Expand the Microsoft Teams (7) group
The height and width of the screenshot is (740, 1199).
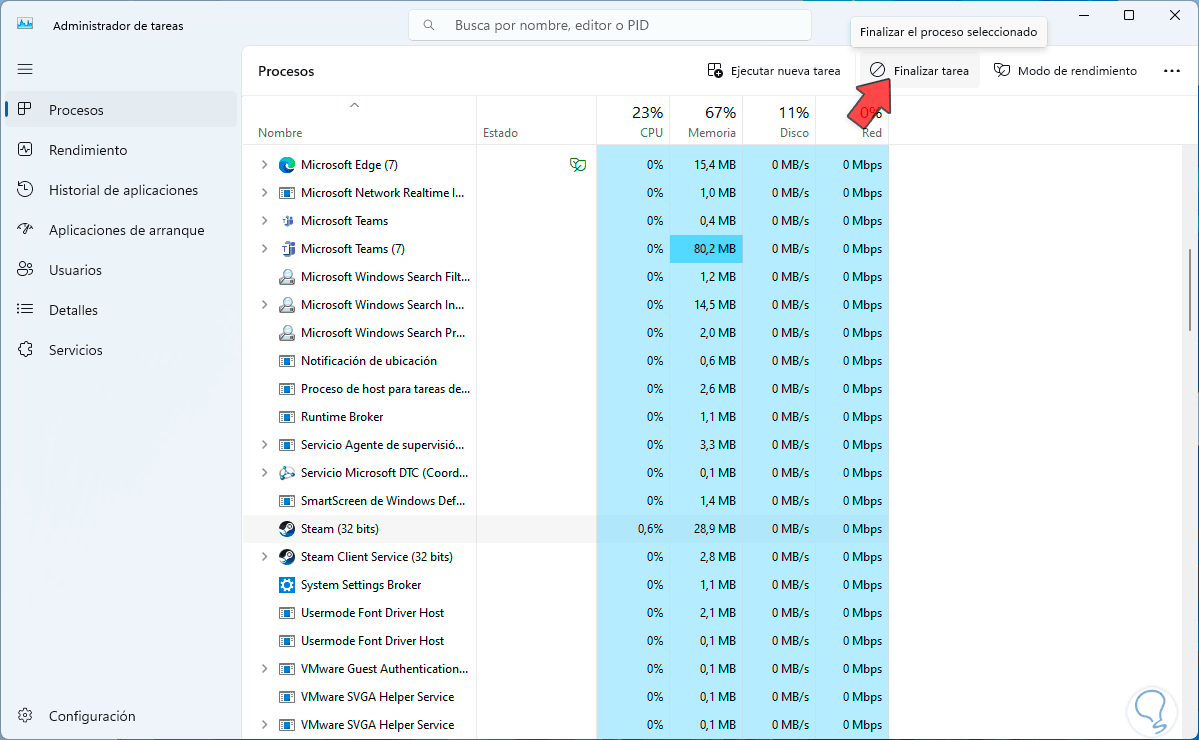tap(265, 248)
